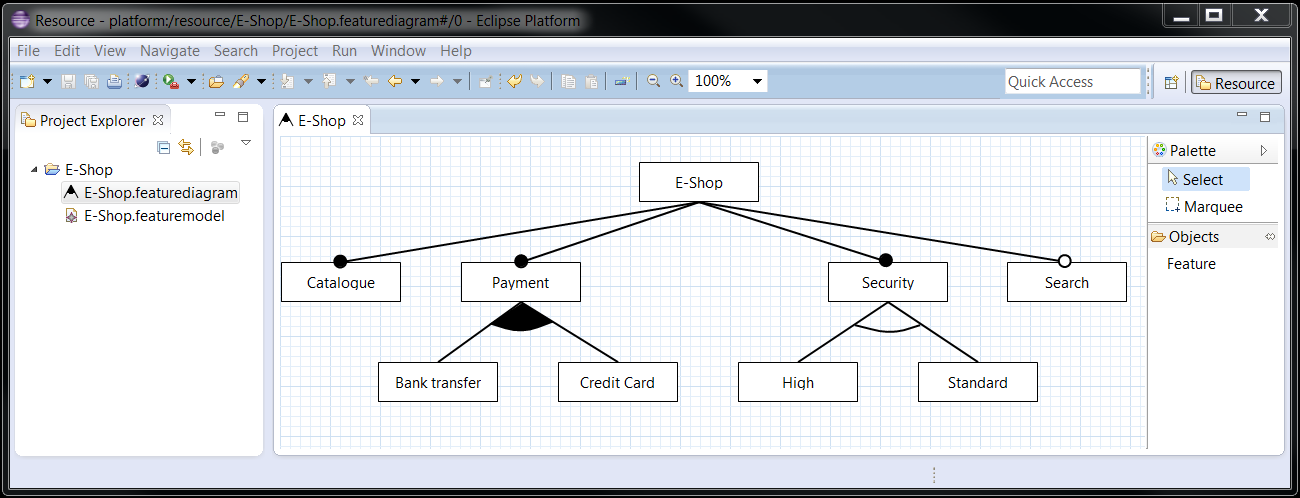Click the Undo toolbar icon
The width and height of the screenshot is (1300, 498).
coord(515,82)
